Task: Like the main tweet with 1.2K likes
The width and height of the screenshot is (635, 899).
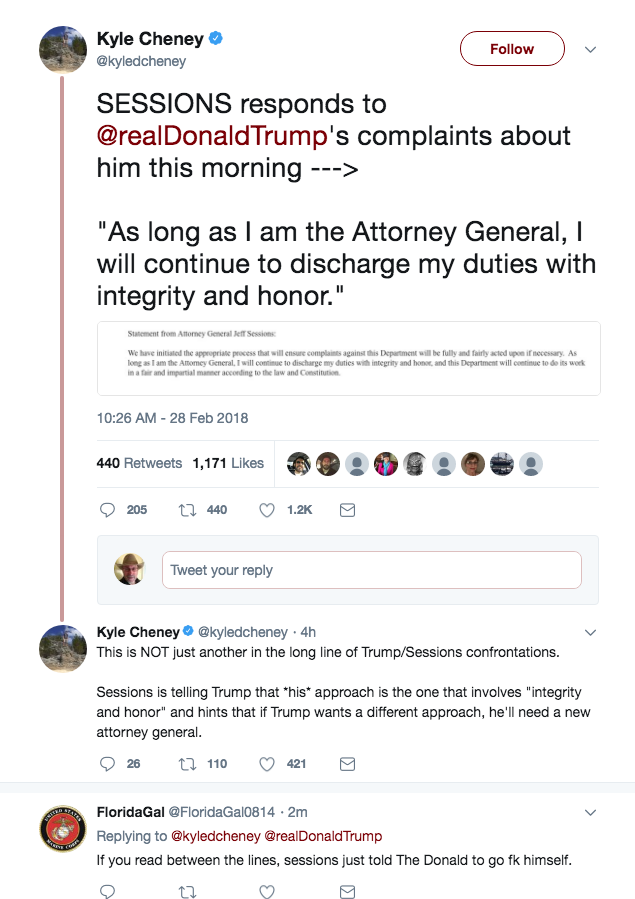Action: point(267,509)
